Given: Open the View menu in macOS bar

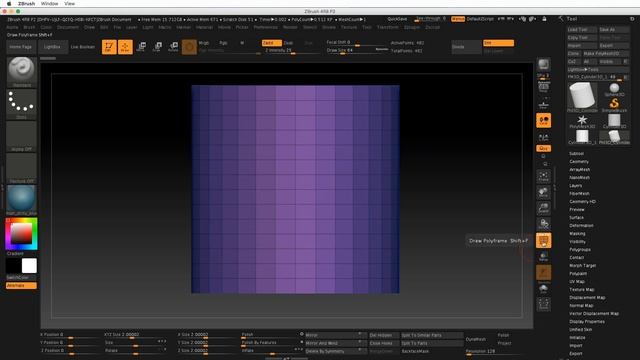Looking at the screenshot, I should pos(69,3).
